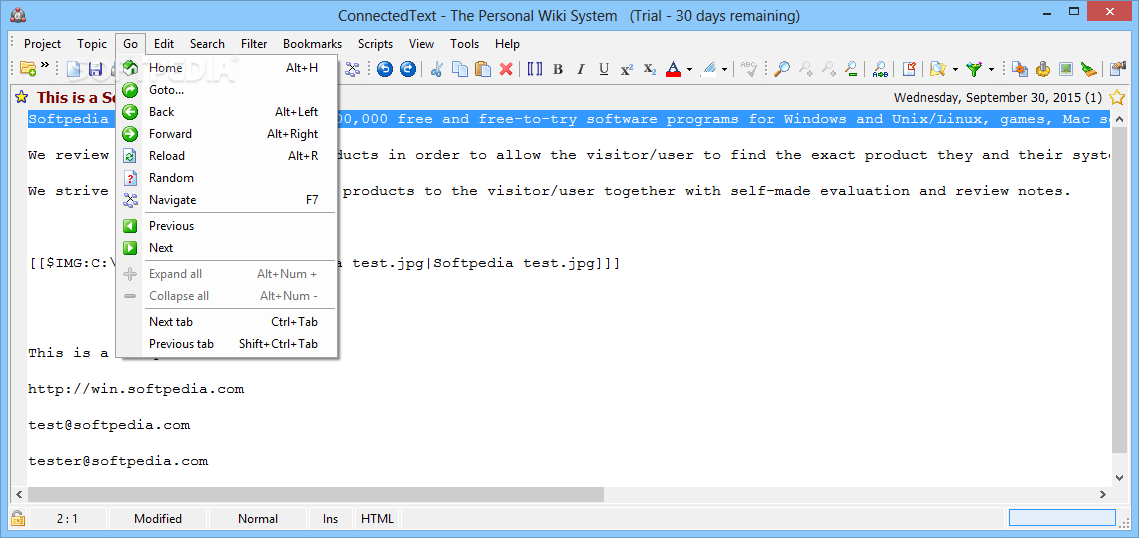The width and height of the screenshot is (1139, 538).
Task: Click the red X Delete icon
Action: click(506, 69)
